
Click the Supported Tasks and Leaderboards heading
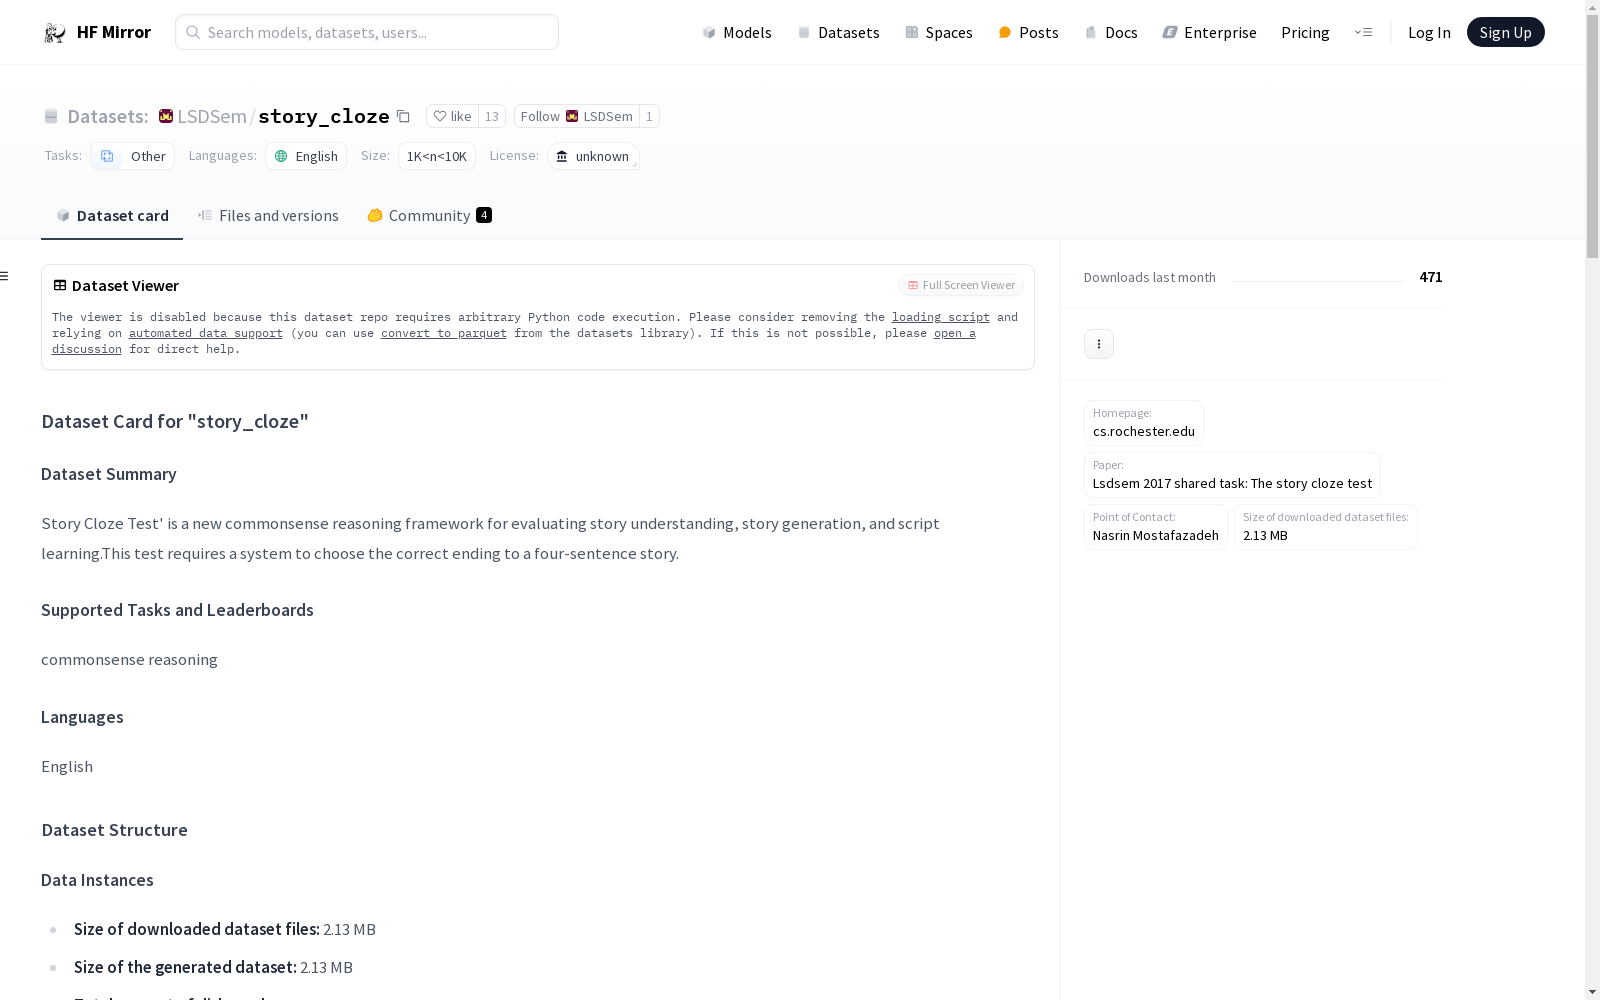point(177,610)
